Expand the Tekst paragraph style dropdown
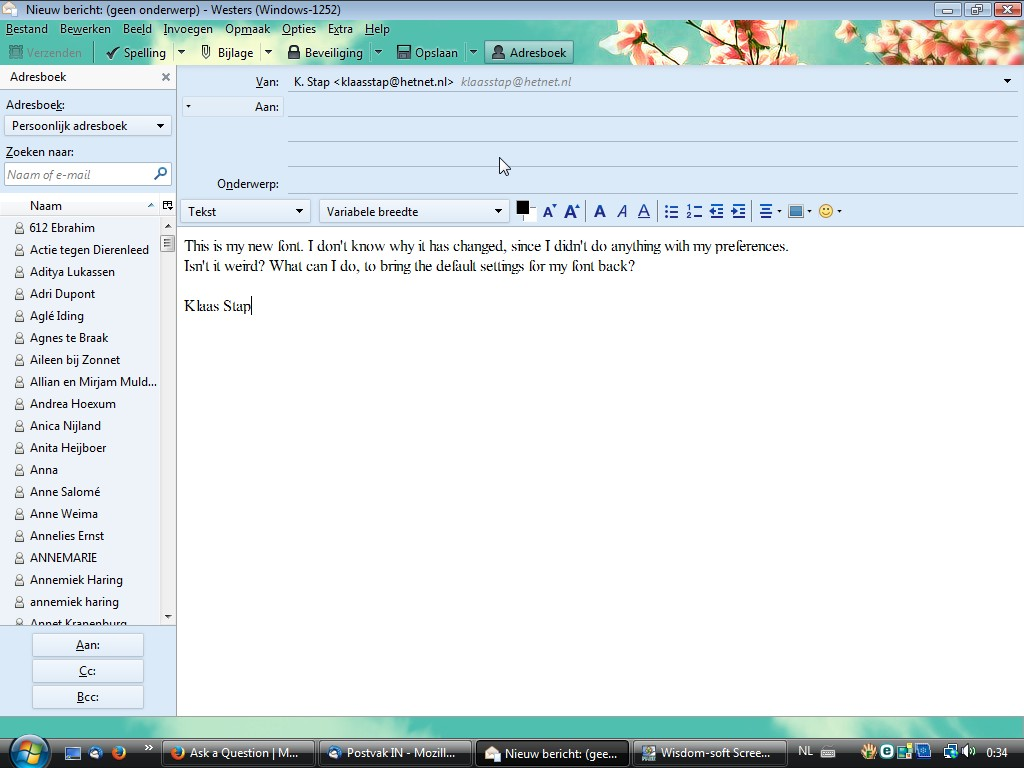Image resolution: width=1024 pixels, height=768 pixels. tap(245, 212)
